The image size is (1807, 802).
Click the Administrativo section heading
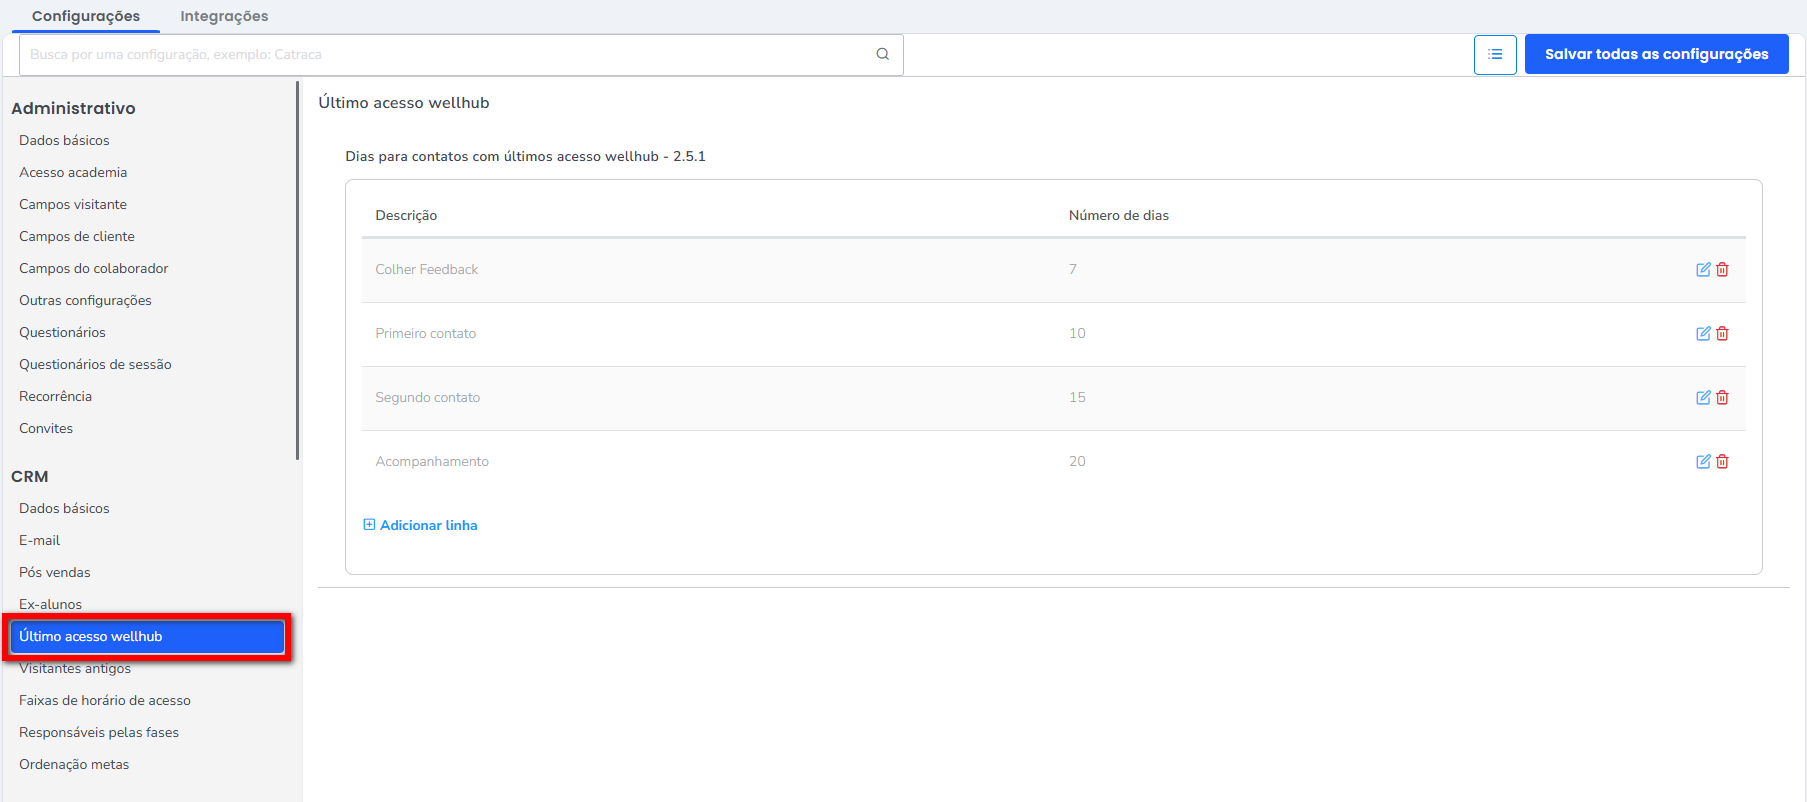click(73, 108)
